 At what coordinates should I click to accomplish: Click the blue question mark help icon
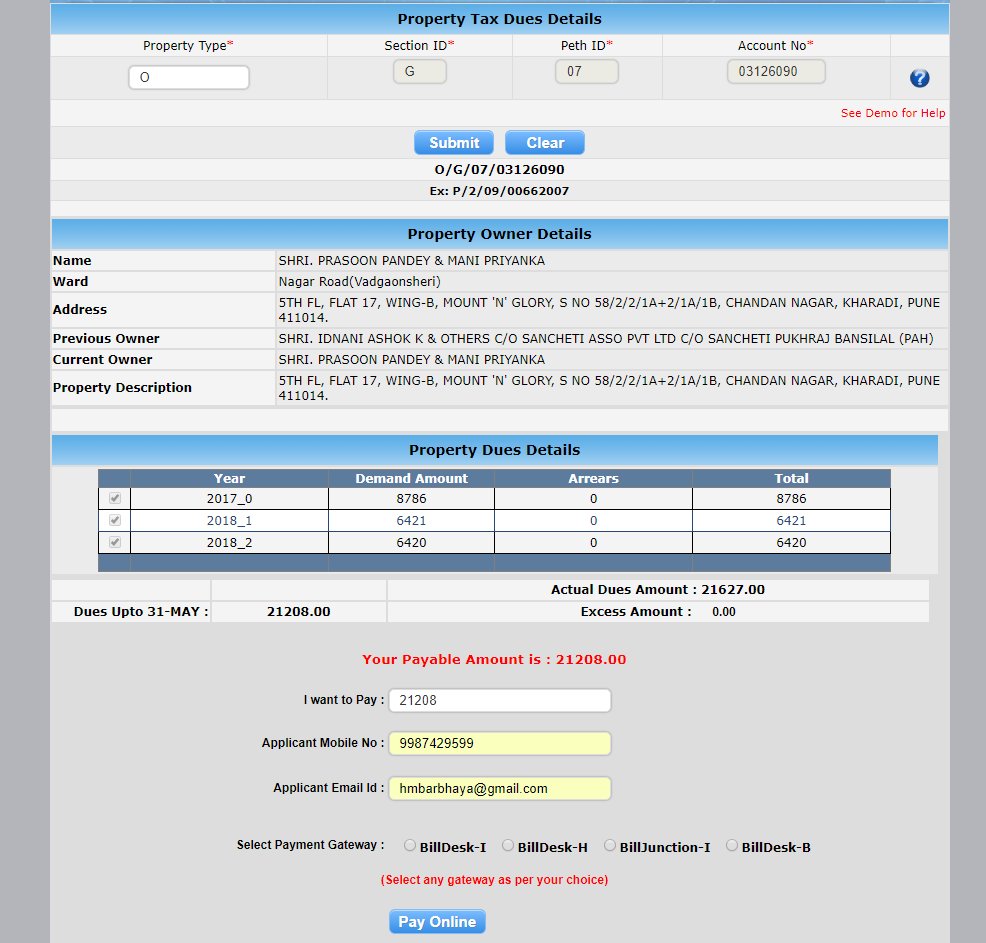coord(919,78)
